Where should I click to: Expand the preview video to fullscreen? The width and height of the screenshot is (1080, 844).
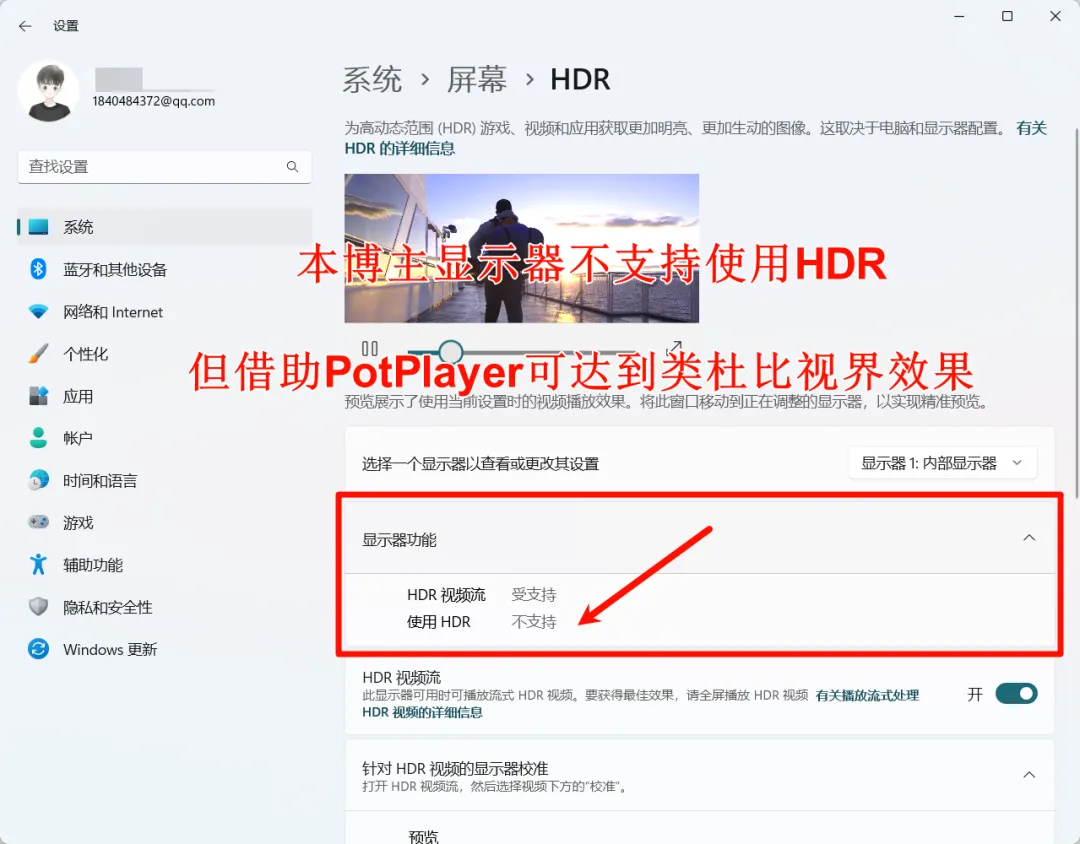click(x=674, y=347)
